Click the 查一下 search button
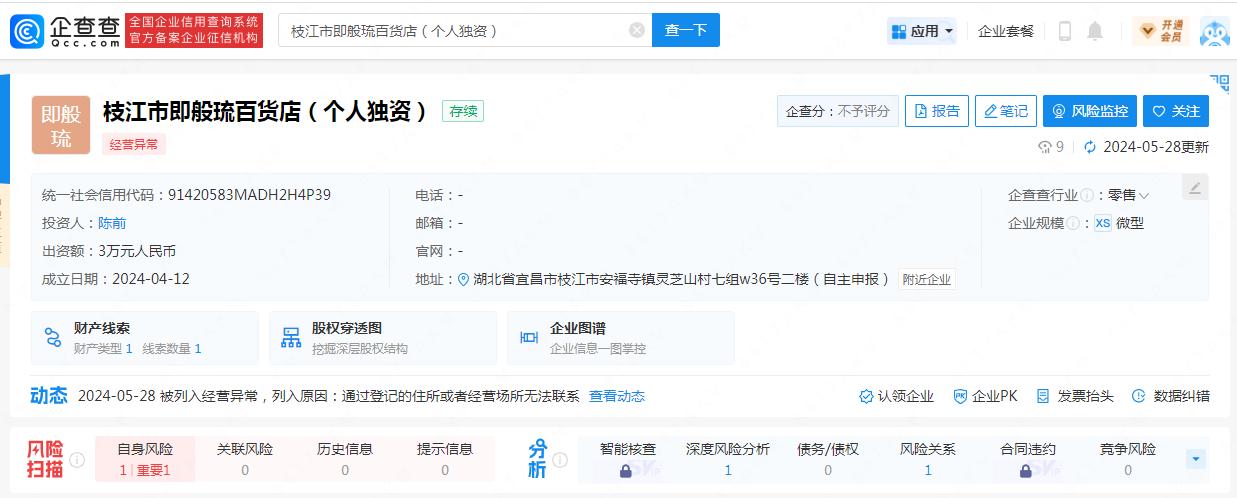The height and width of the screenshot is (498, 1237). tap(686, 30)
